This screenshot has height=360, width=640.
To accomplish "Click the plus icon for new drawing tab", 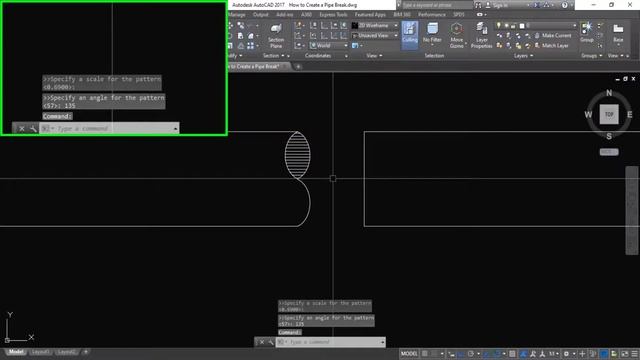I will tap(298, 67).
